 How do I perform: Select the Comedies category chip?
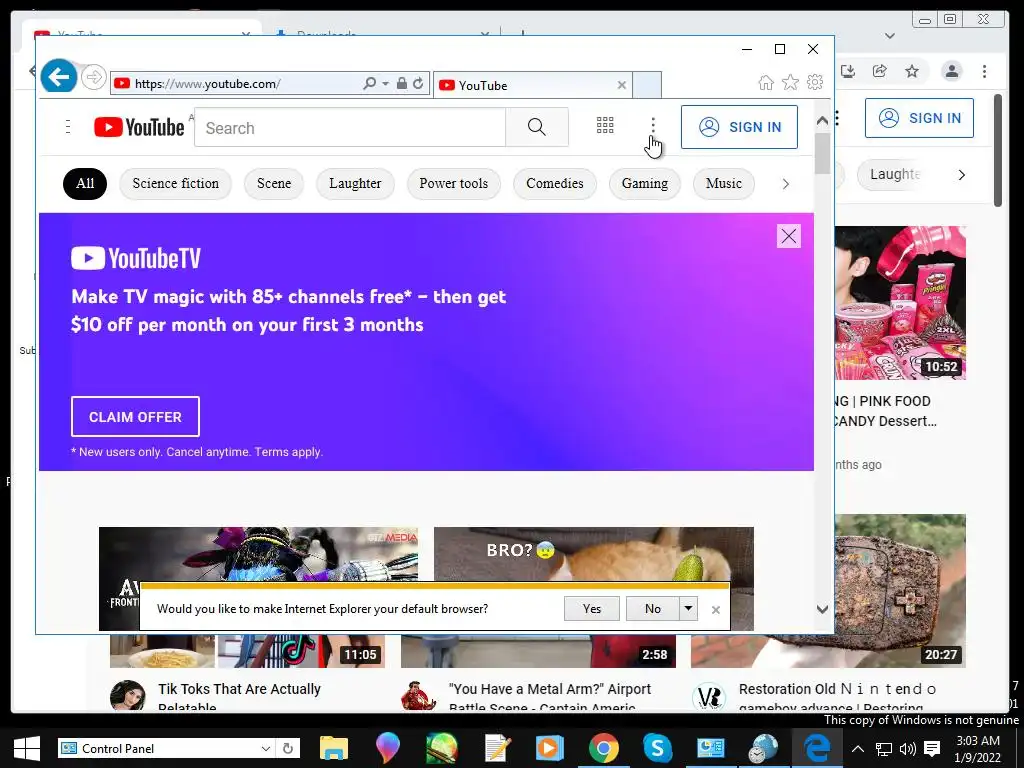(x=555, y=184)
